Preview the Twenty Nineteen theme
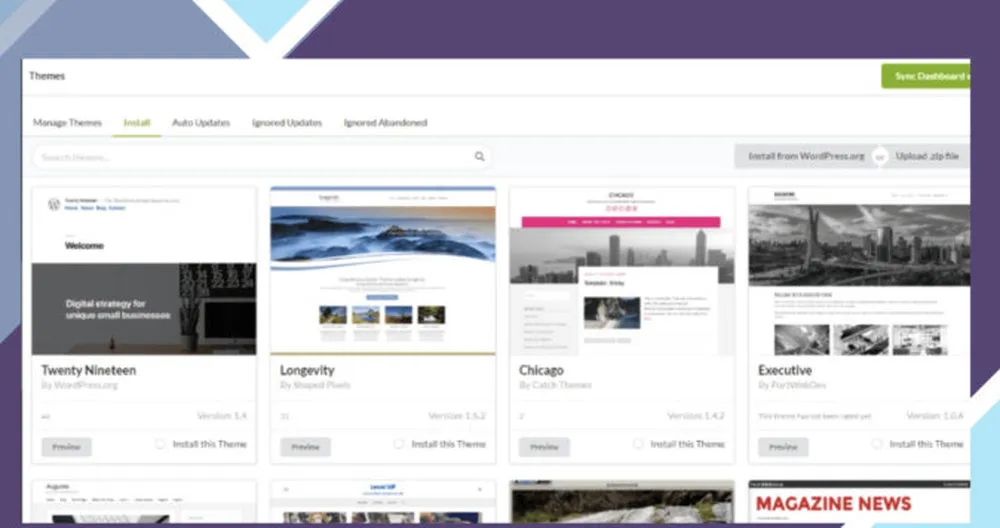Image resolution: width=1000 pixels, height=528 pixels. 66,447
